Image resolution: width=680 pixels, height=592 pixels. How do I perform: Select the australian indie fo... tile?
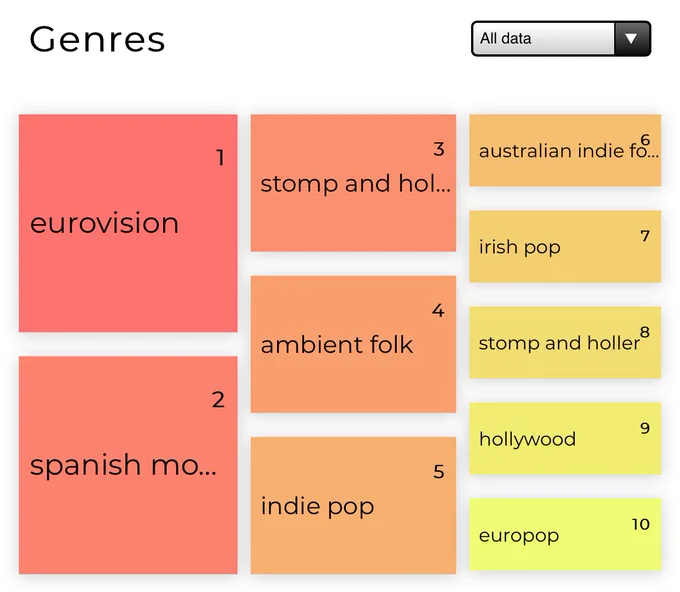point(565,150)
